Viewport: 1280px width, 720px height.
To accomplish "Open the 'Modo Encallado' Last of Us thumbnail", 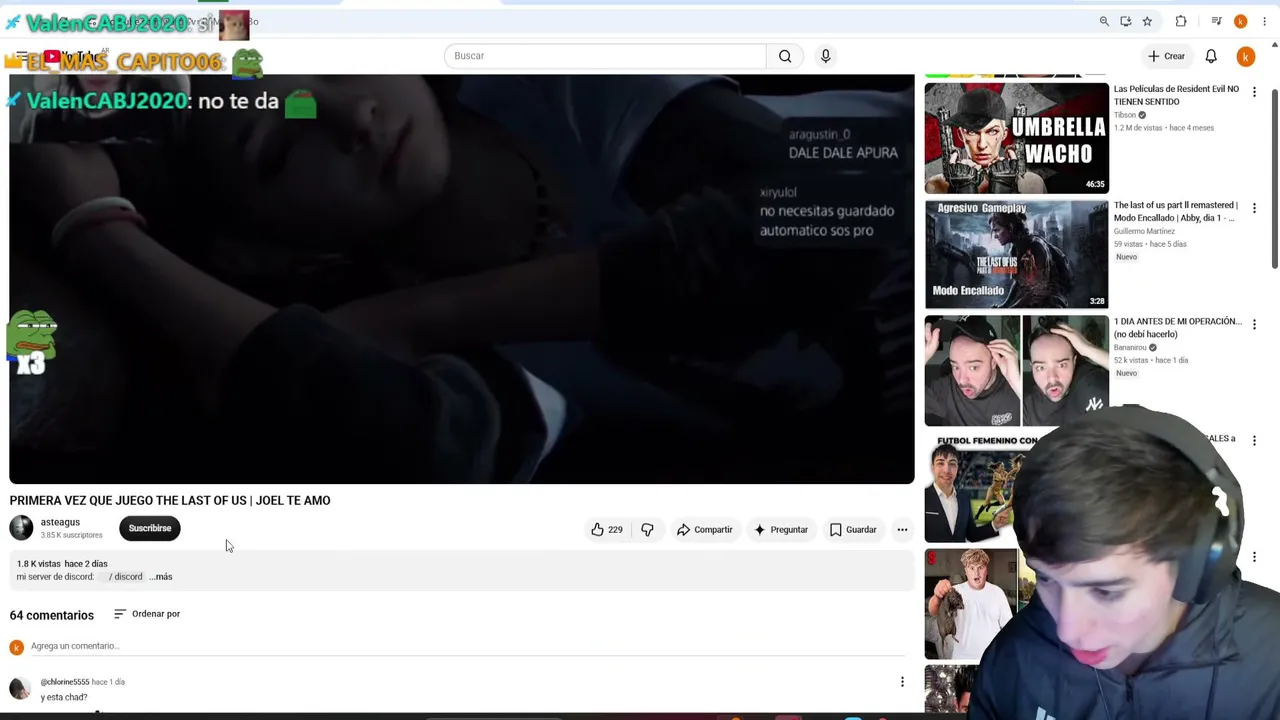I will click(x=1016, y=254).
